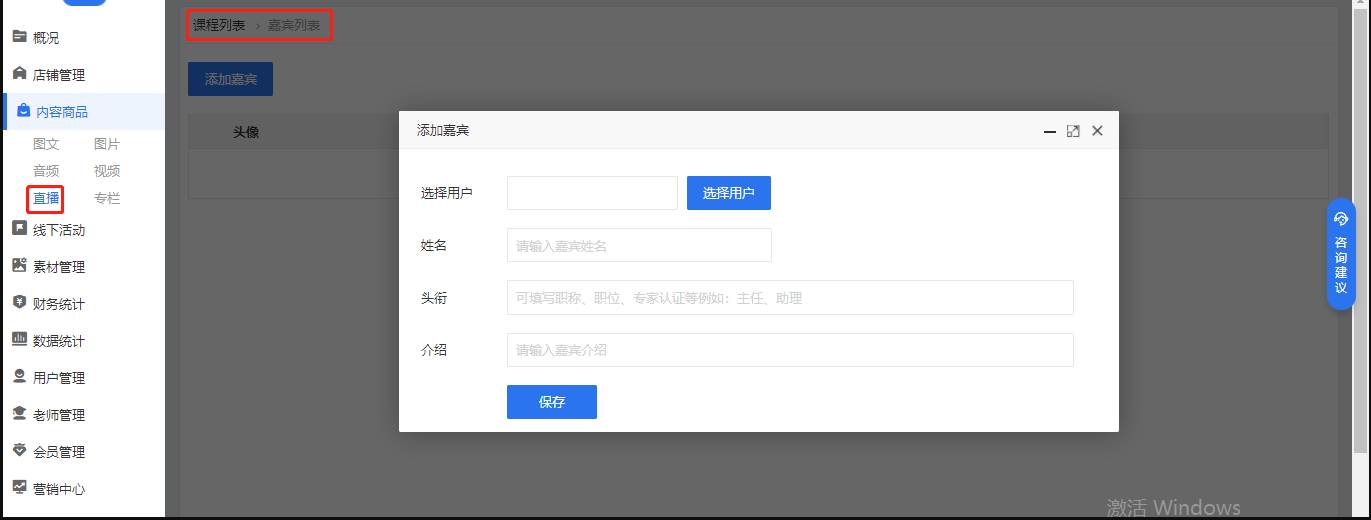
Task: Go to 视频 submenu
Action: [107, 171]
